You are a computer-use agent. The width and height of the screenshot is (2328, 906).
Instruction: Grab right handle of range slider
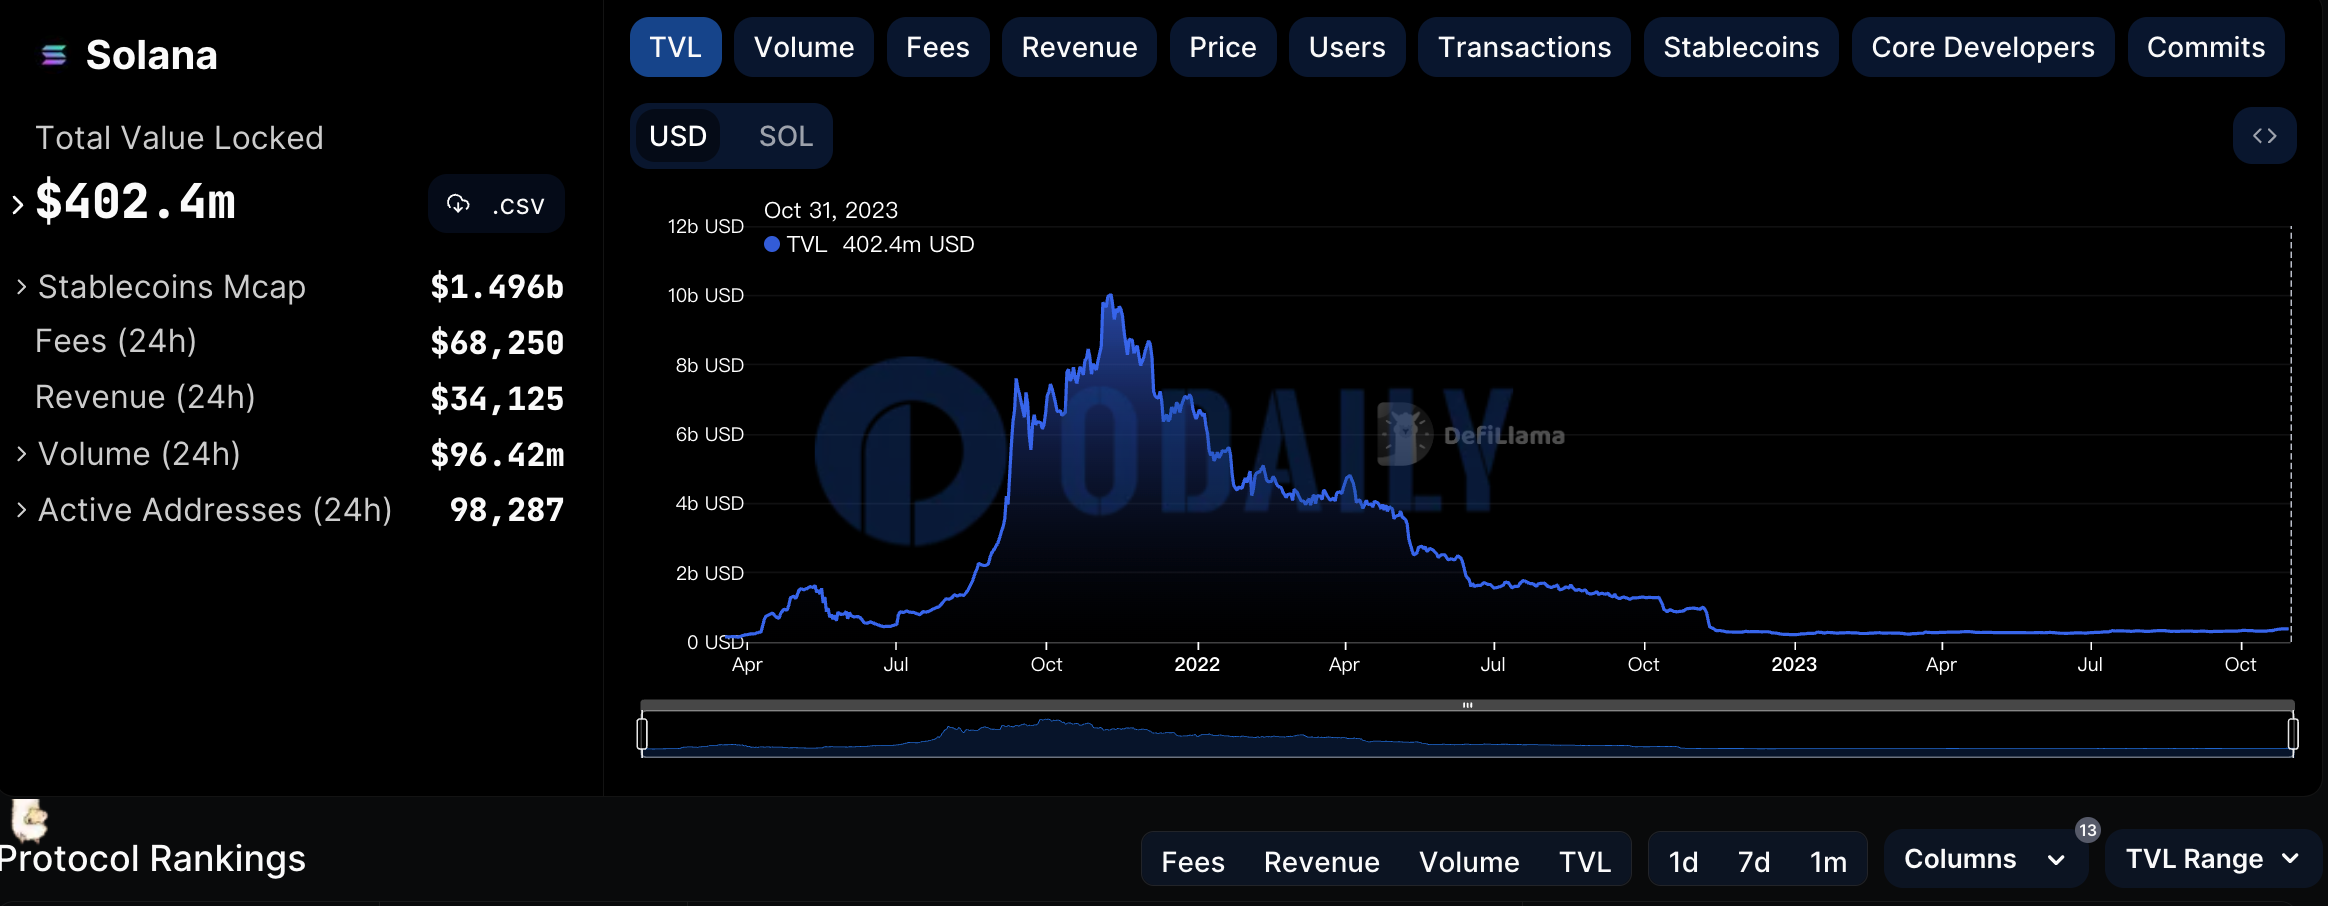pos(2293,734)
